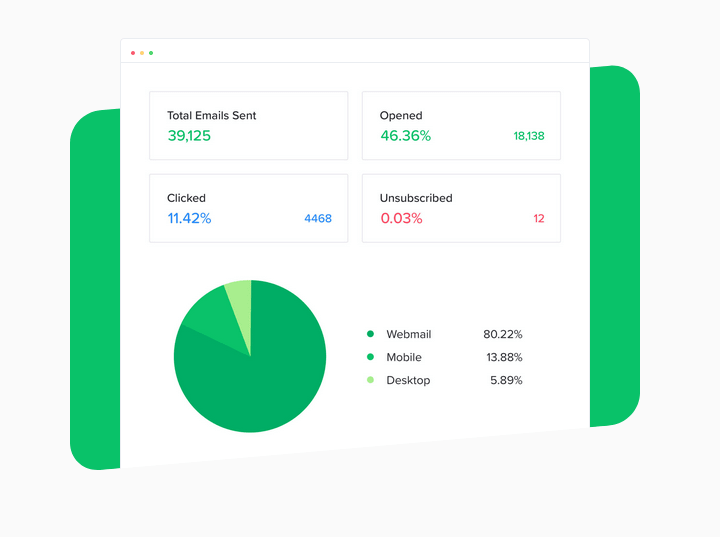Select the Webmail legend dot
Image resolution: width=720 pixels, height=537 pixels.
click(x=371, y=334)
